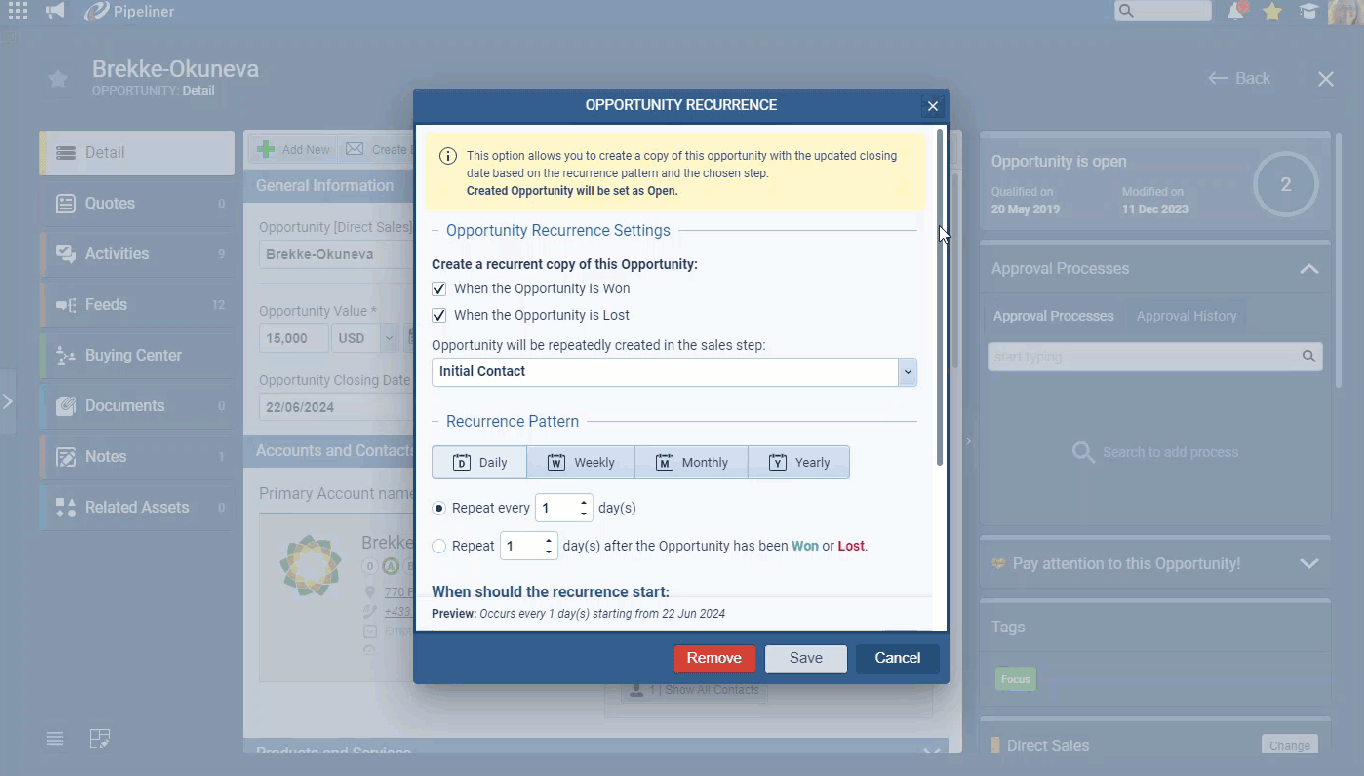Switch to Weekly recurrence pattern
The image size is (1364, 776).
point(581,462)
